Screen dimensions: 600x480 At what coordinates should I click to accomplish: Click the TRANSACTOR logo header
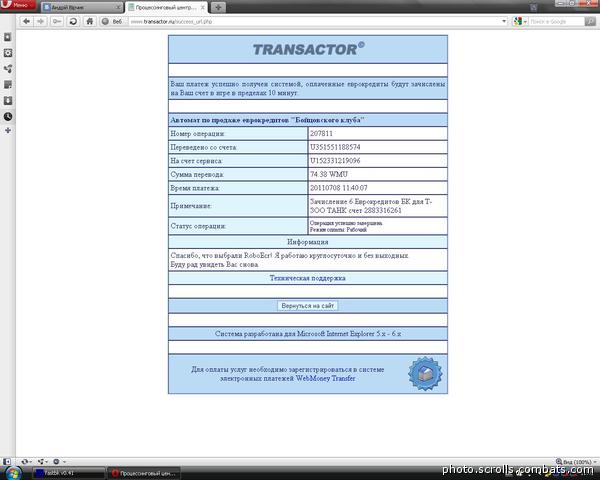click(x=308, y=49)
